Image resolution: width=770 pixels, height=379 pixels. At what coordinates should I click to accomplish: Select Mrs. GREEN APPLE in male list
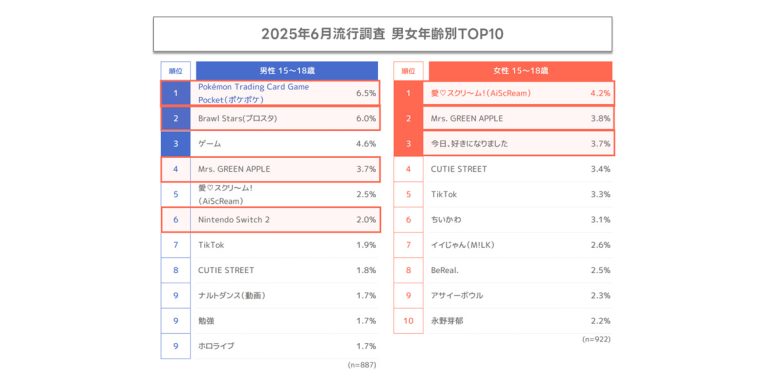[x=270, y=169]
